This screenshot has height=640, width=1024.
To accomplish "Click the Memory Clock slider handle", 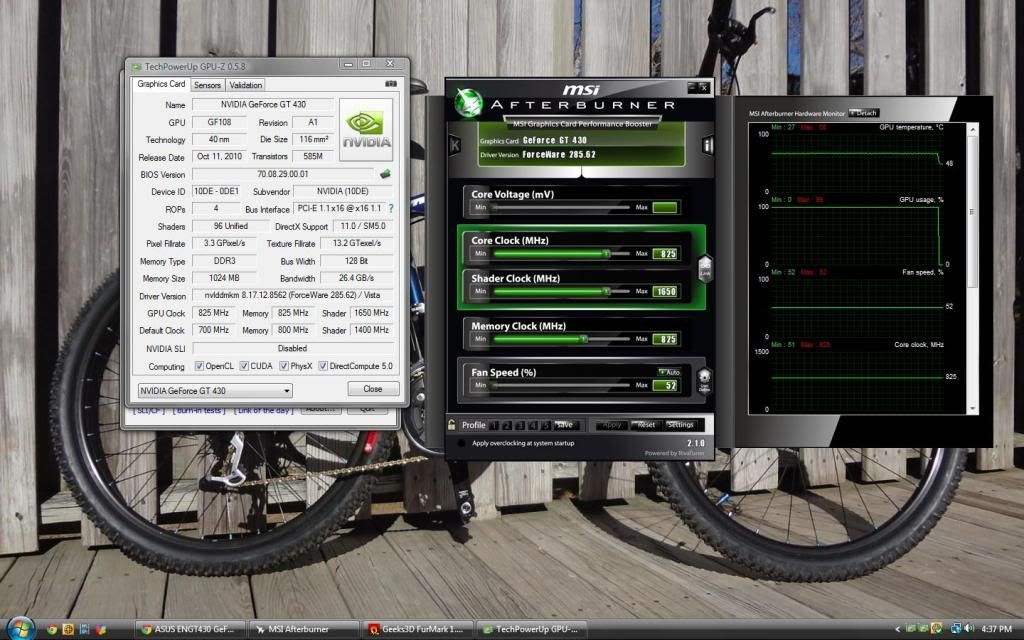I will coord(584,339).
